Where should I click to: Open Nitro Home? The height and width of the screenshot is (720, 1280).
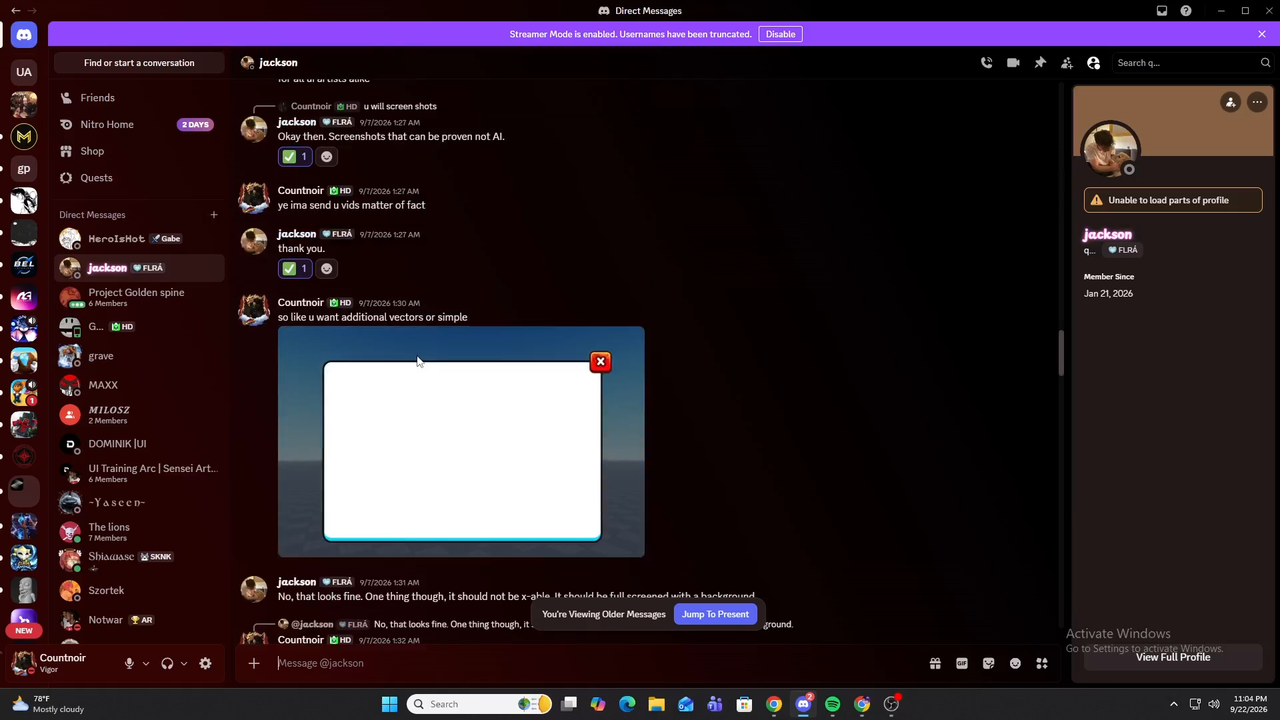click(x=139, y=124)
